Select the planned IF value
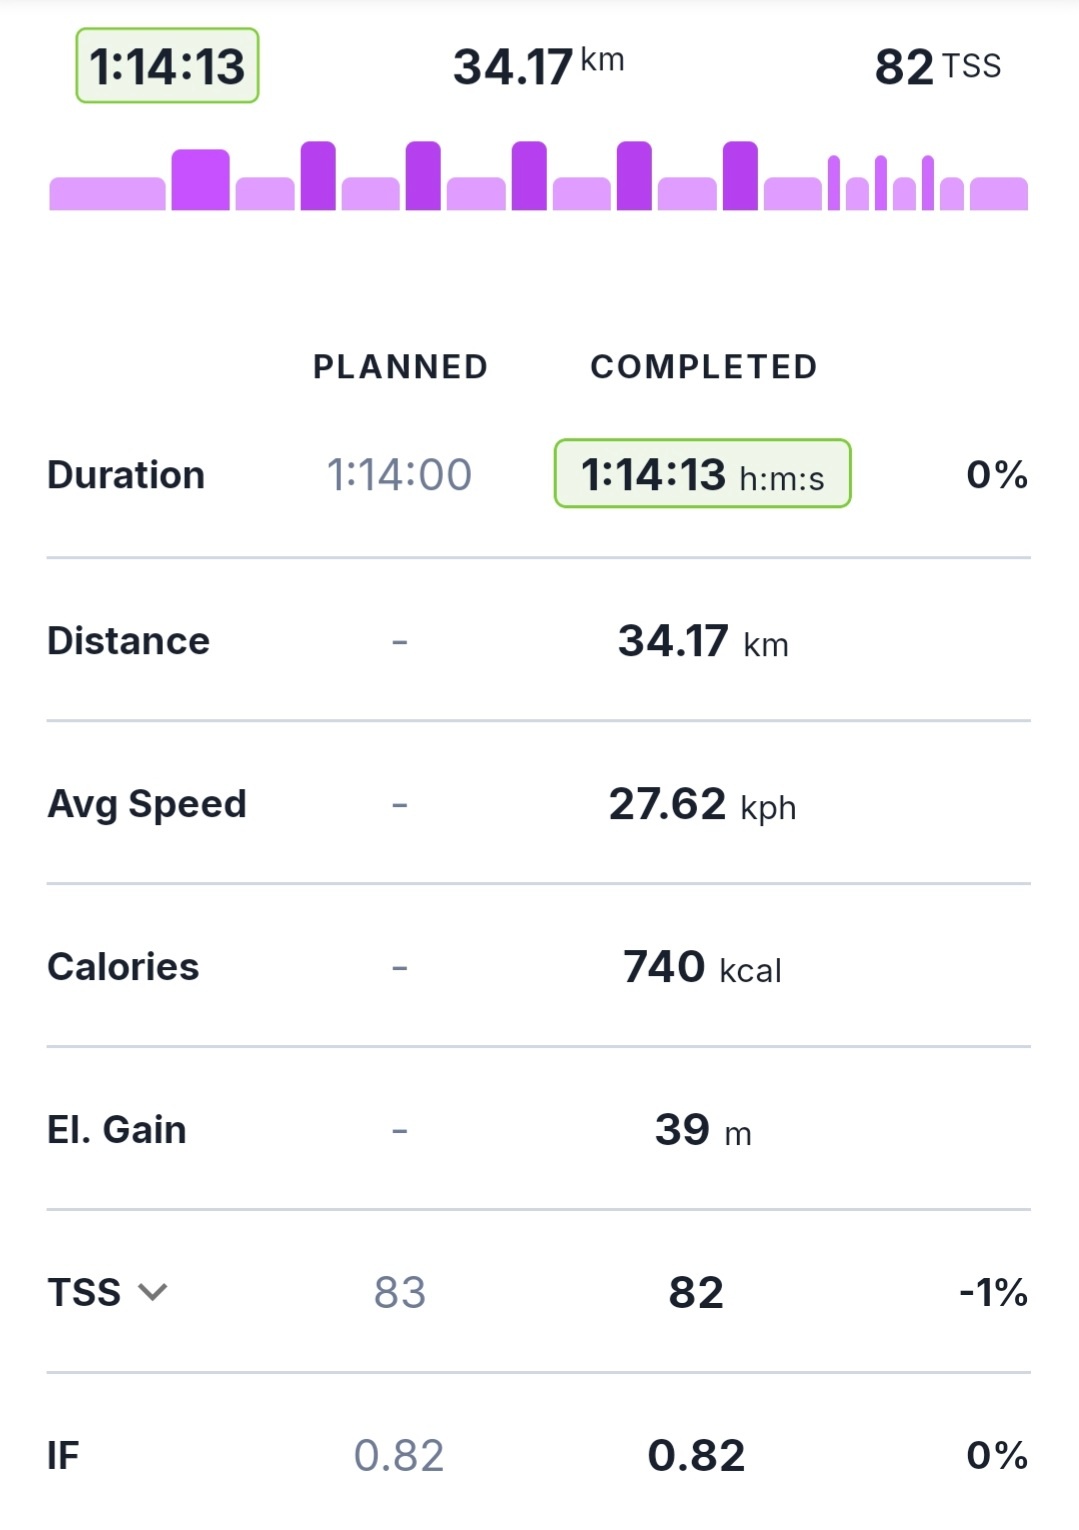Screen dimensions: 1079x1530 (x=399, y=1455)
